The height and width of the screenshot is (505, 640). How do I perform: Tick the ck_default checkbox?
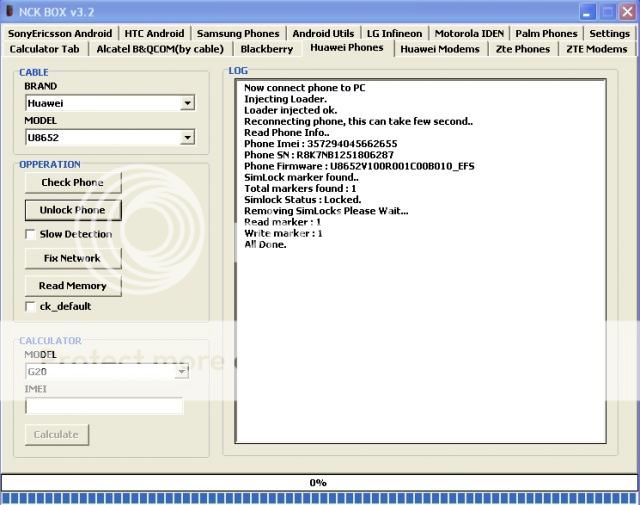tap(31, 306)
